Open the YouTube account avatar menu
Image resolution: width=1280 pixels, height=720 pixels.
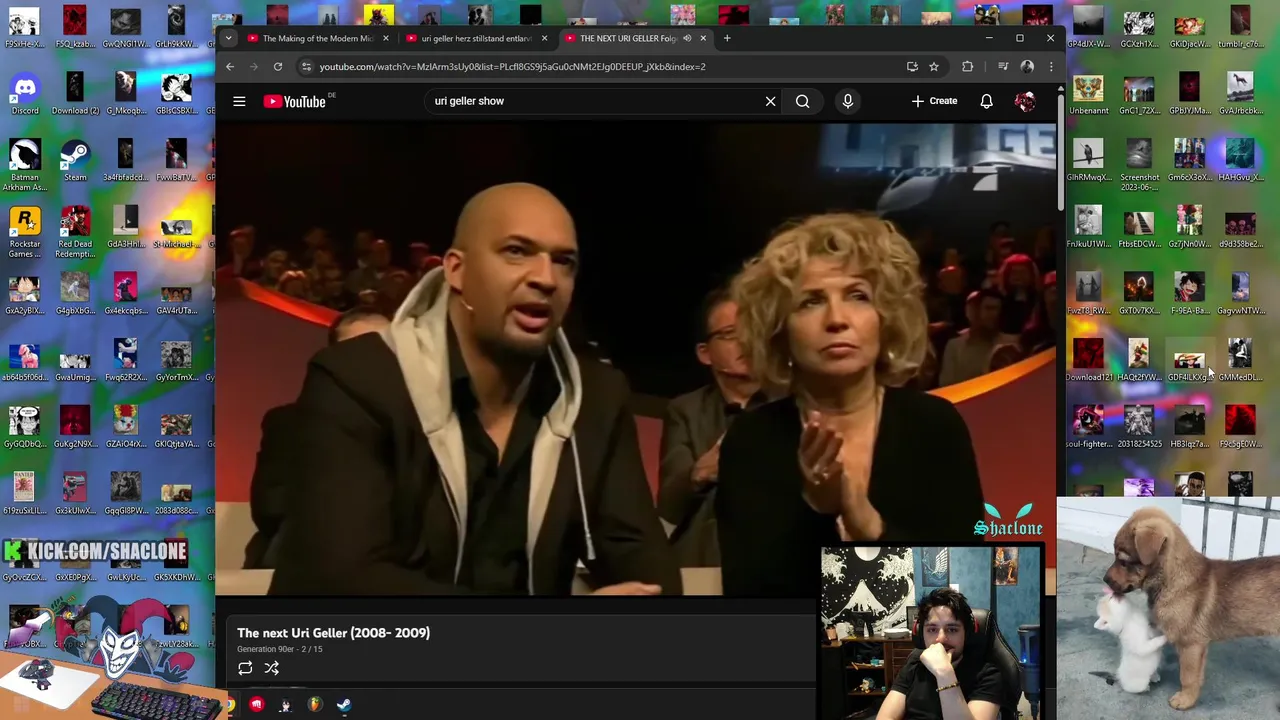[1025, 101]
